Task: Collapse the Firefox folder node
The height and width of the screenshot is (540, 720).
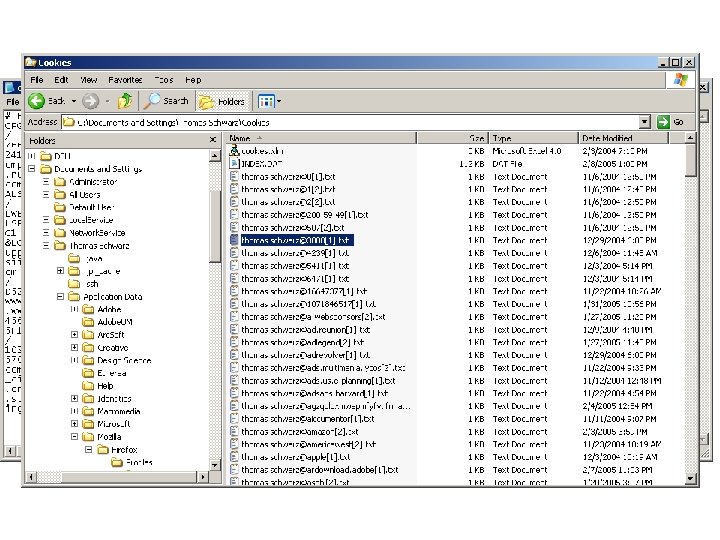Action: (89, 450)
